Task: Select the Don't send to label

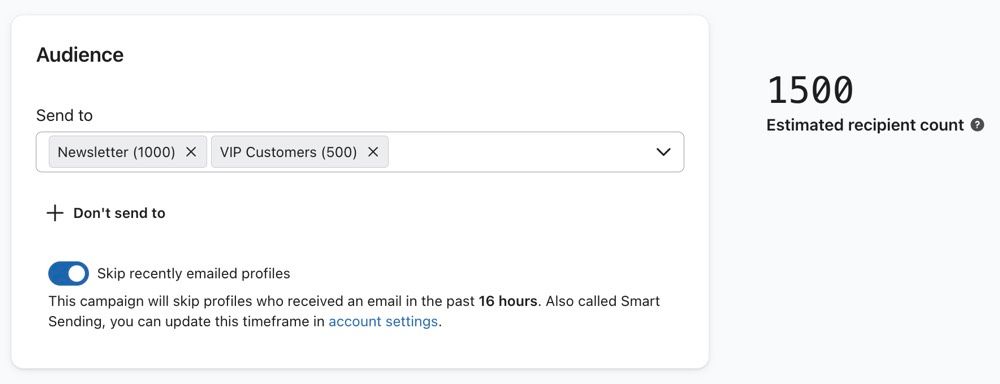Action: pyautogui.click(x=119, y=213)
